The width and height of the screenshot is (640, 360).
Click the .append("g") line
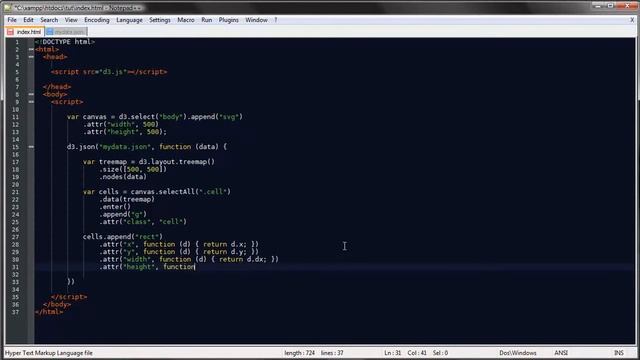(x=122, y=214)
